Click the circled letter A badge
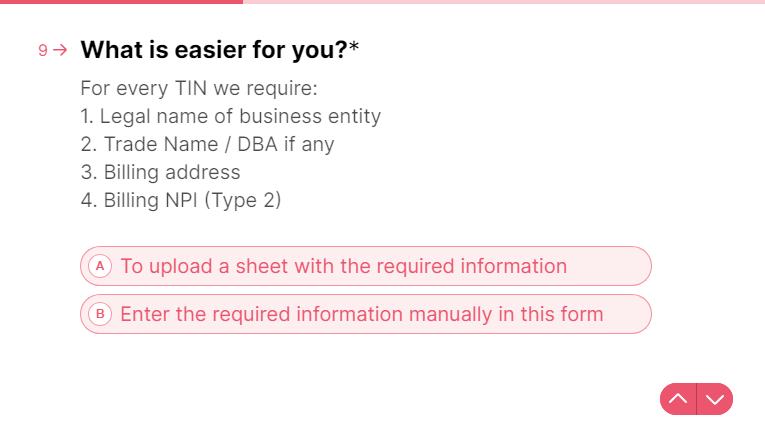765x447 pixels. coord(100,266)
